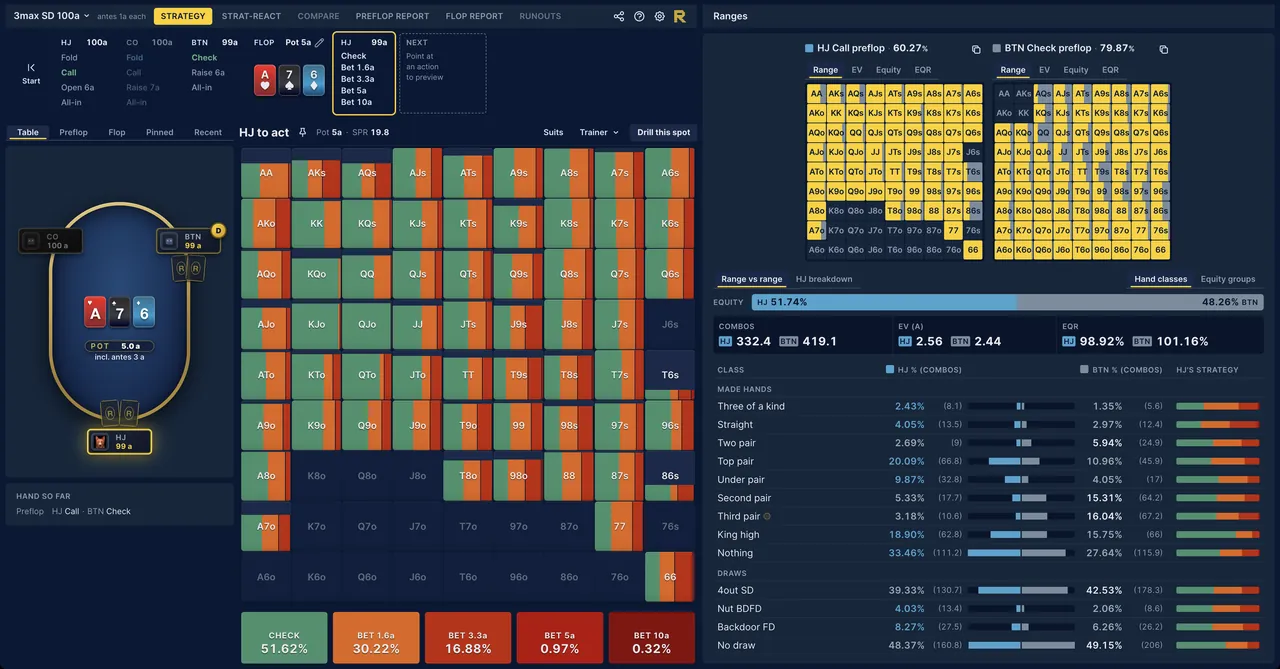The height and width of the screenshot is (669, 1280).
Task: Select Raise 6a under BTN
Action: coord(208,72)
